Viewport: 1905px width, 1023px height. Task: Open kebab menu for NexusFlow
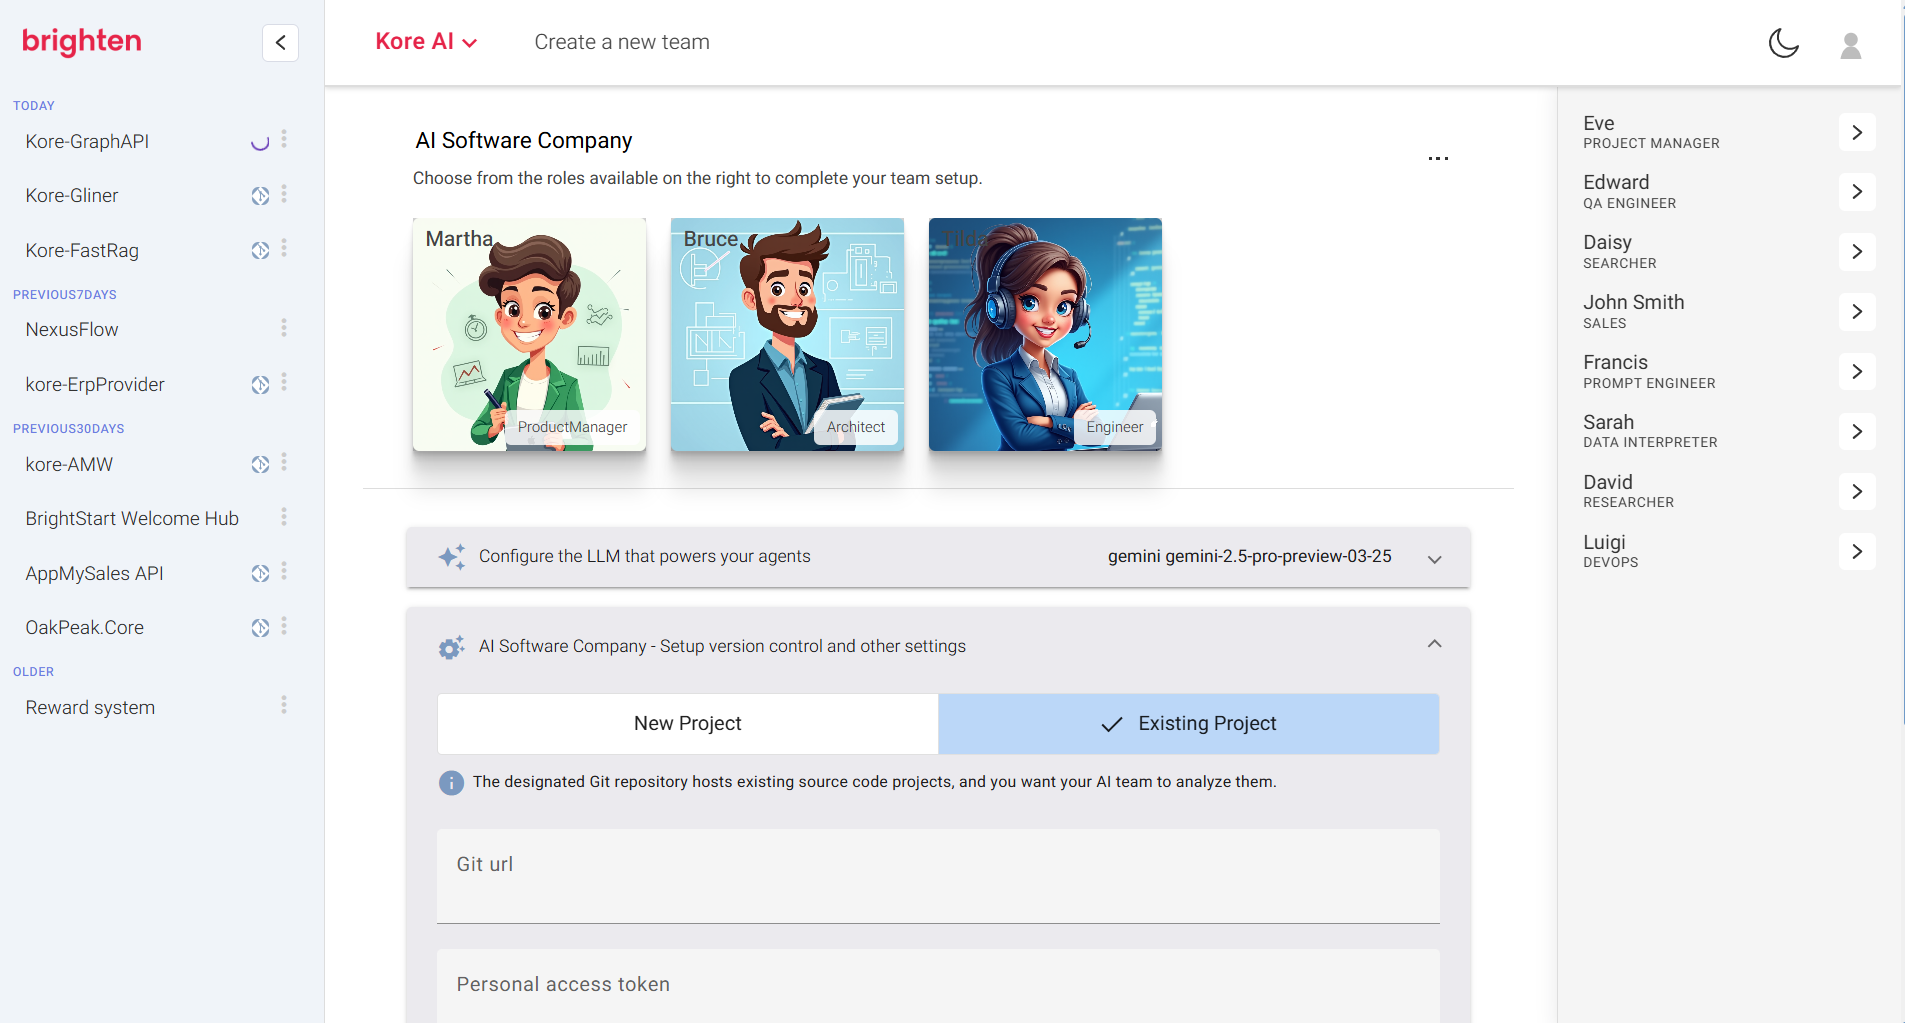pyautogui.click(x=284, y=328)
